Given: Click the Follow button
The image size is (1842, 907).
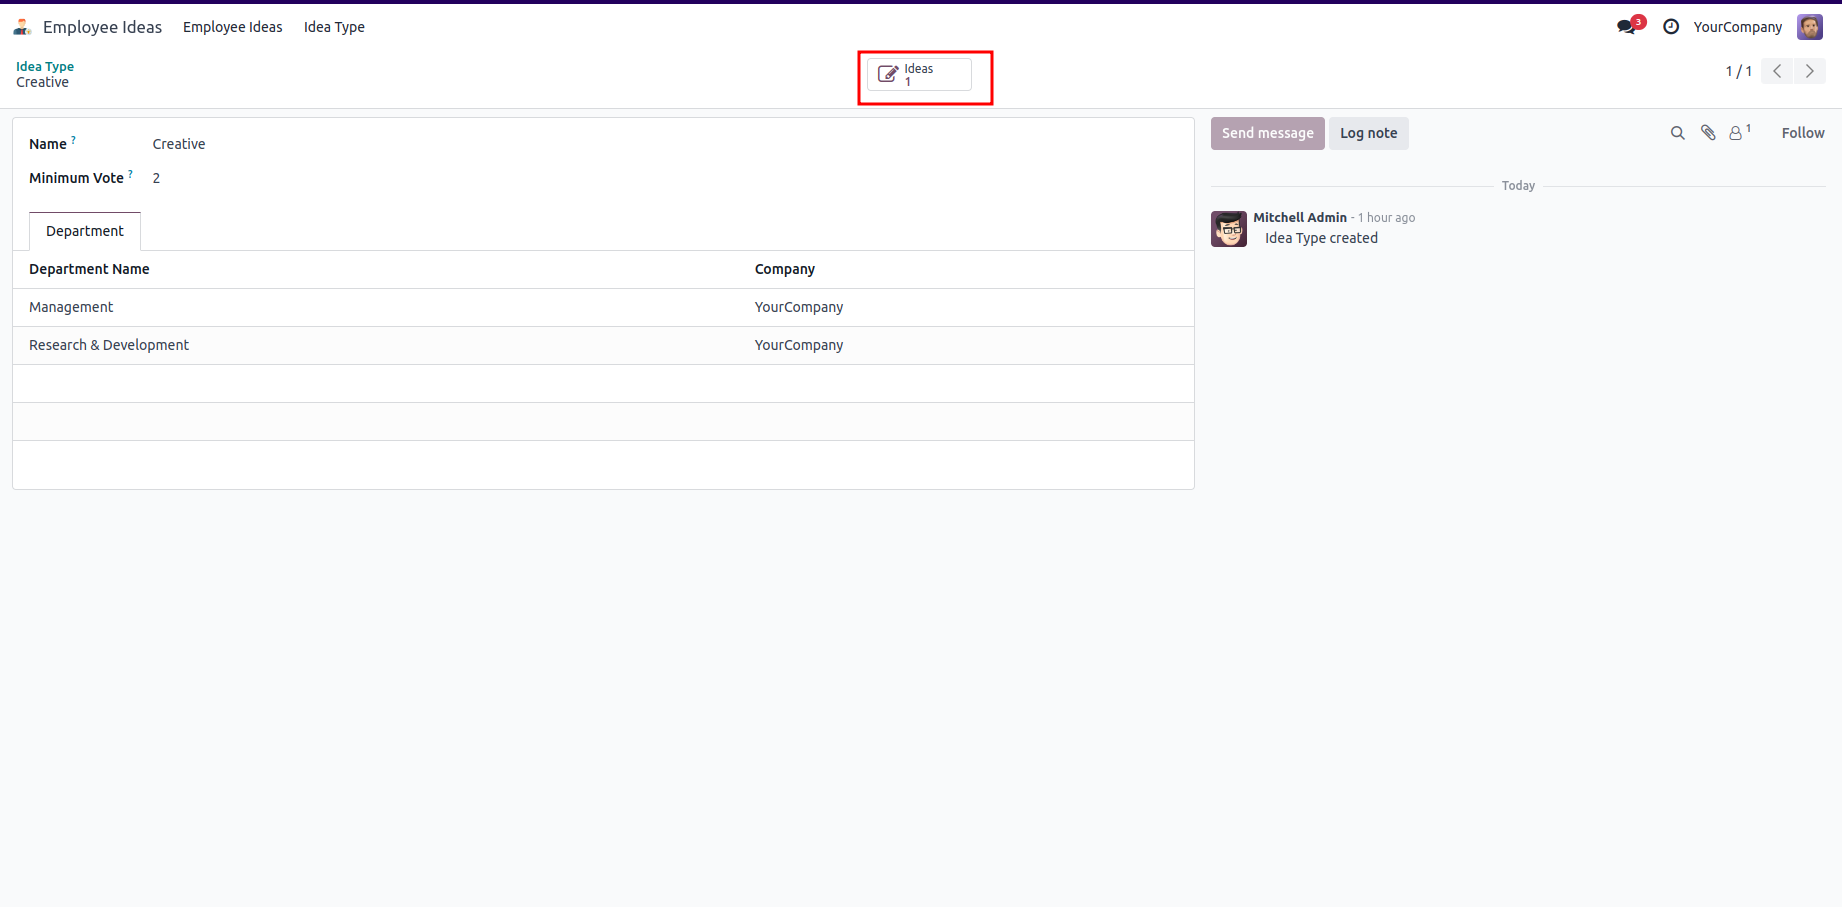Looking at the screenshot, I should tap(1802, 133).
